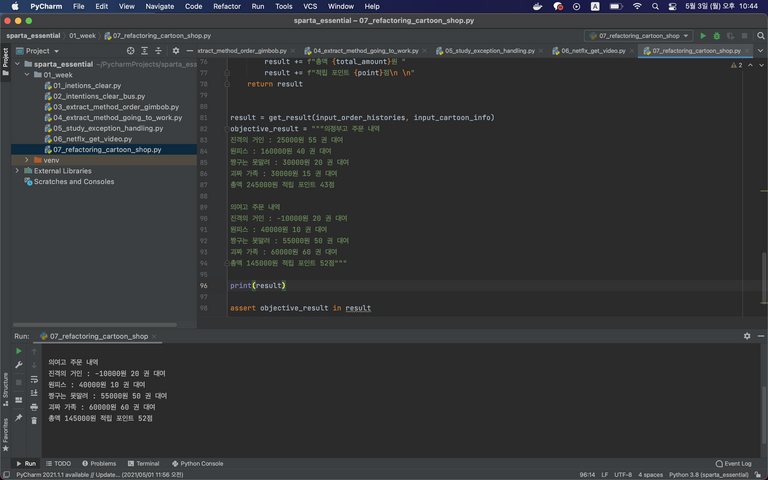Rerun program with green play in Run panel
Image resolution: width=768 pixels, height=480 pixels.
[19, 351]
